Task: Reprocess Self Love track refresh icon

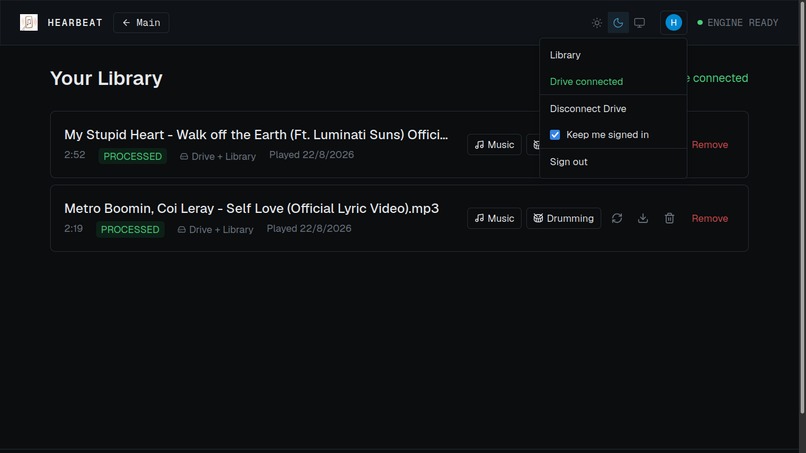Action: pos(617,218)
